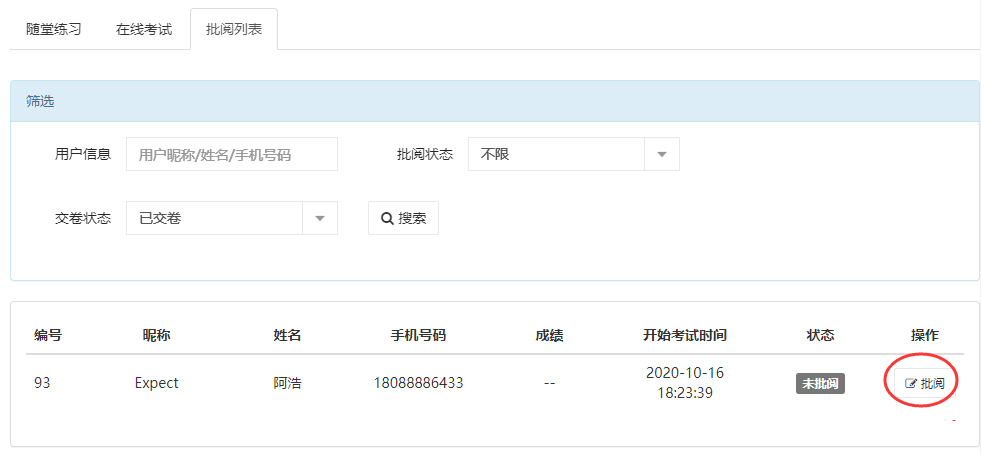The height and width of the screenshot is (455, 981).
Task: Click the 搜索 button
Action: coord(404,218)
